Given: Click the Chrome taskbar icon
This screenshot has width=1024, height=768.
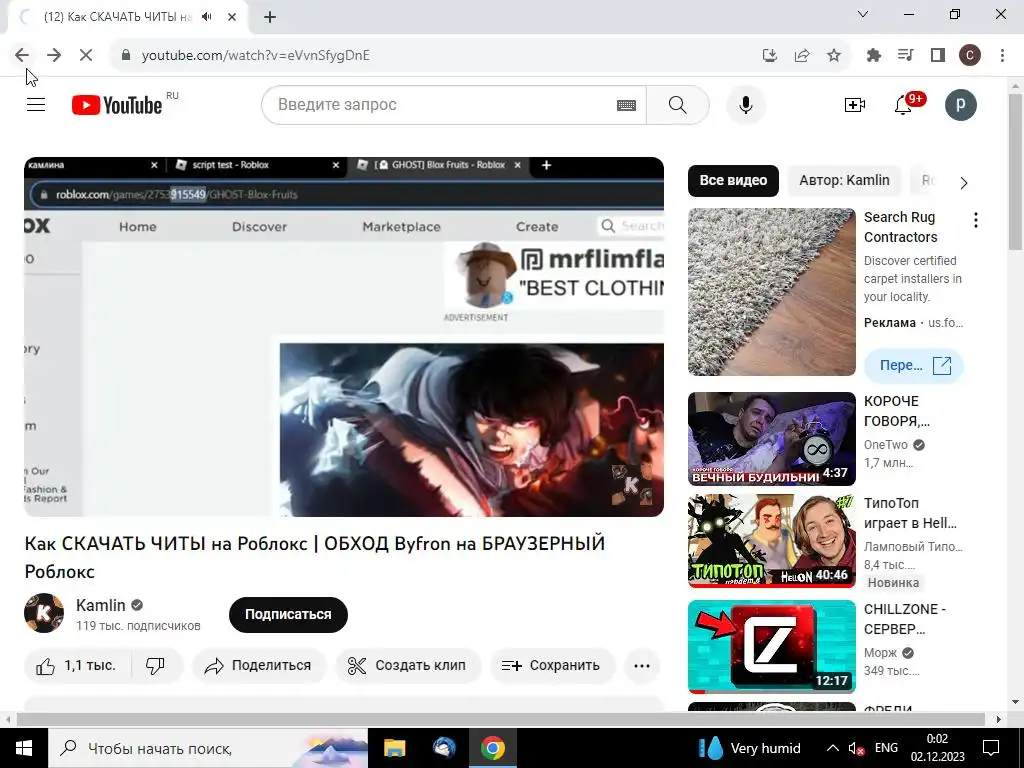Looking at the screenshot, I should (493, 748).
